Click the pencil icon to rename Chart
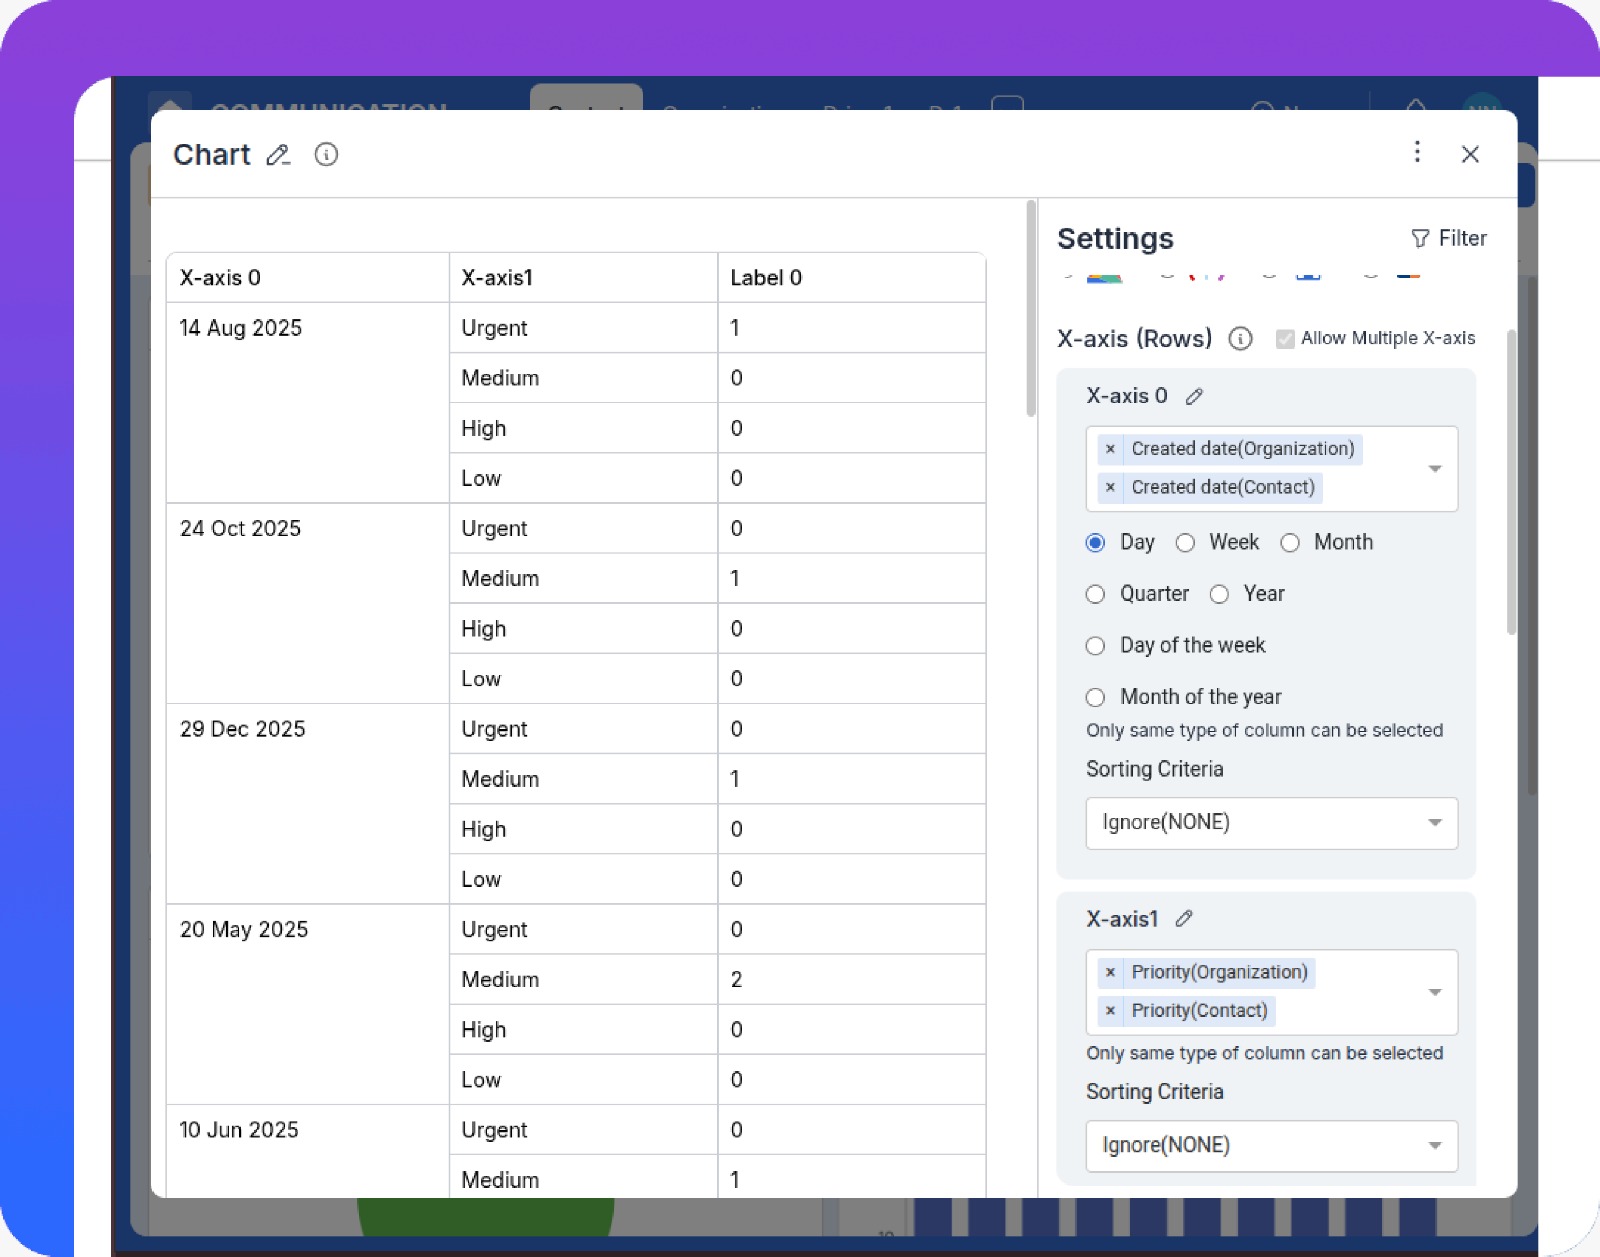 click(277, 155)
